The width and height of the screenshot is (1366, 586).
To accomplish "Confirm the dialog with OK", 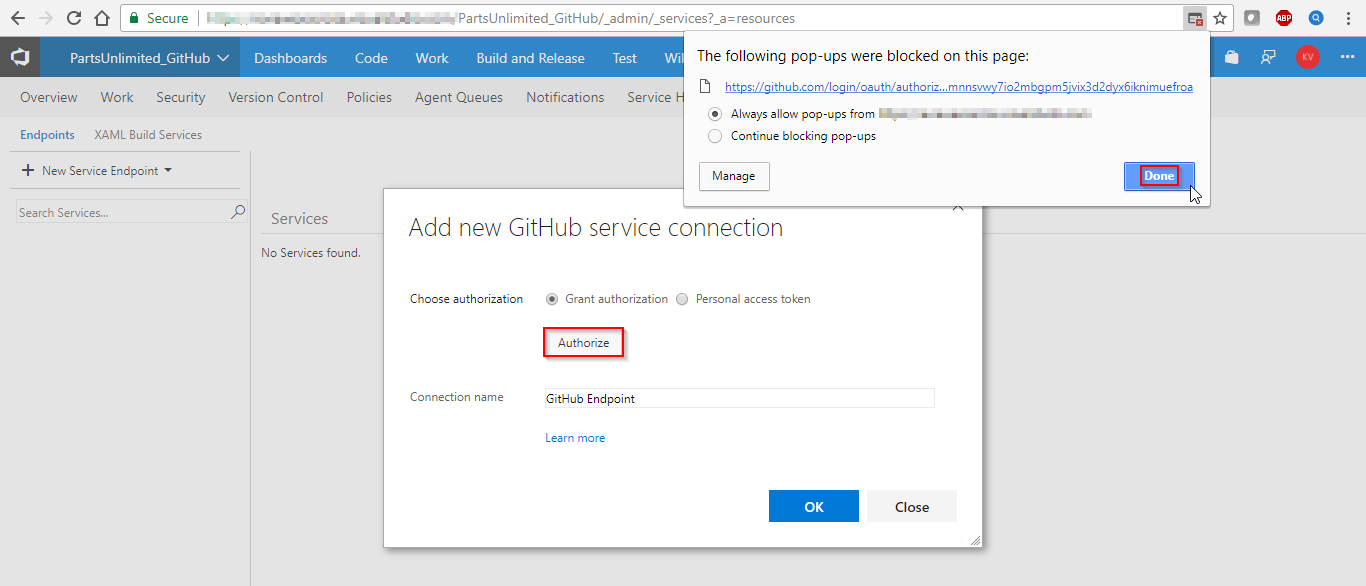I will click(814, 507).
